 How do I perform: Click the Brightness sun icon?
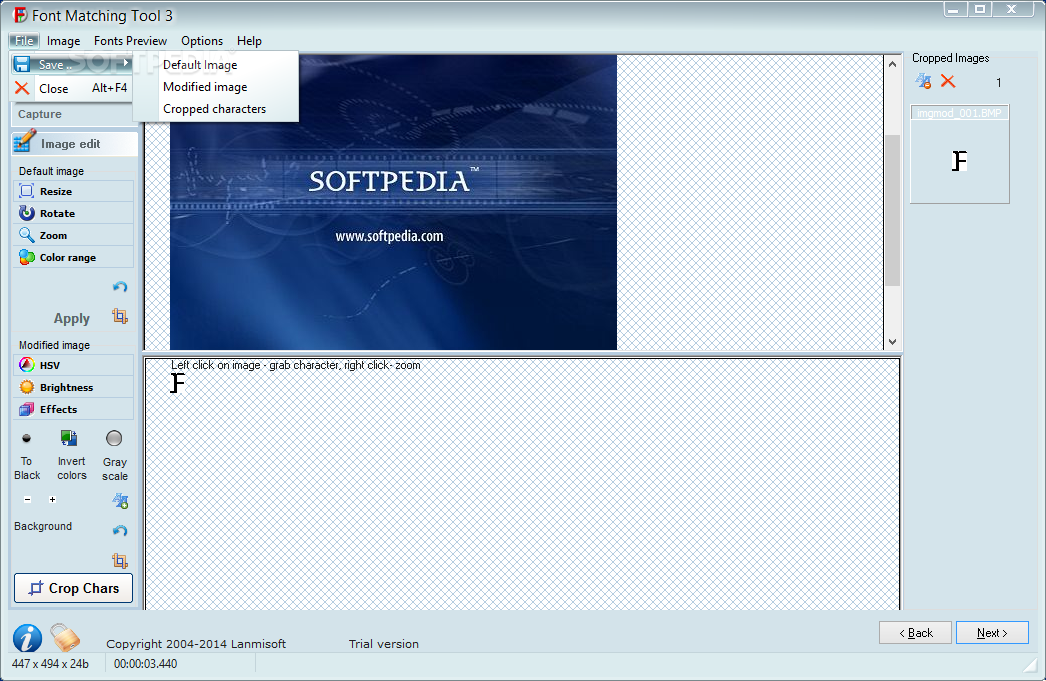click(27, 388)
